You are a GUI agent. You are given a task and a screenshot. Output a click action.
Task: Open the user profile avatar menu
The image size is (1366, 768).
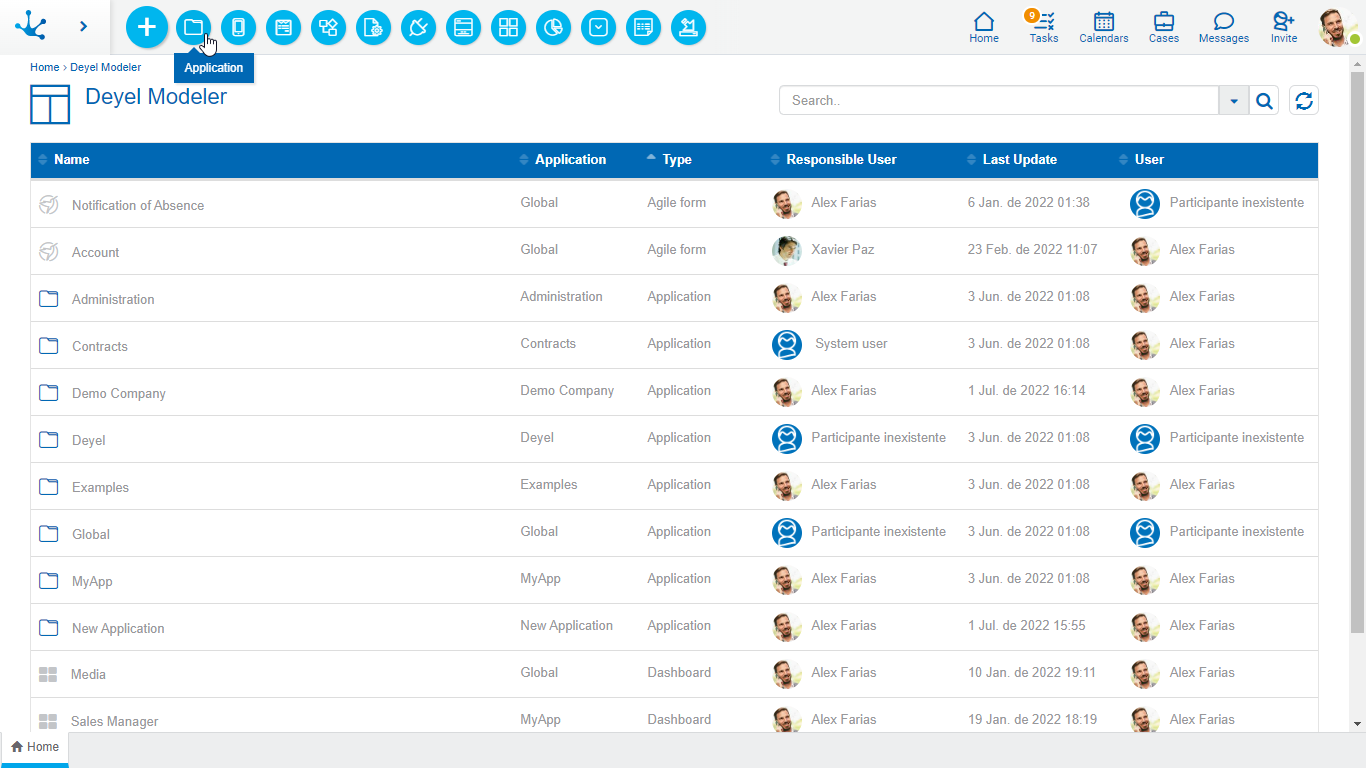(x=1338, y=27)
